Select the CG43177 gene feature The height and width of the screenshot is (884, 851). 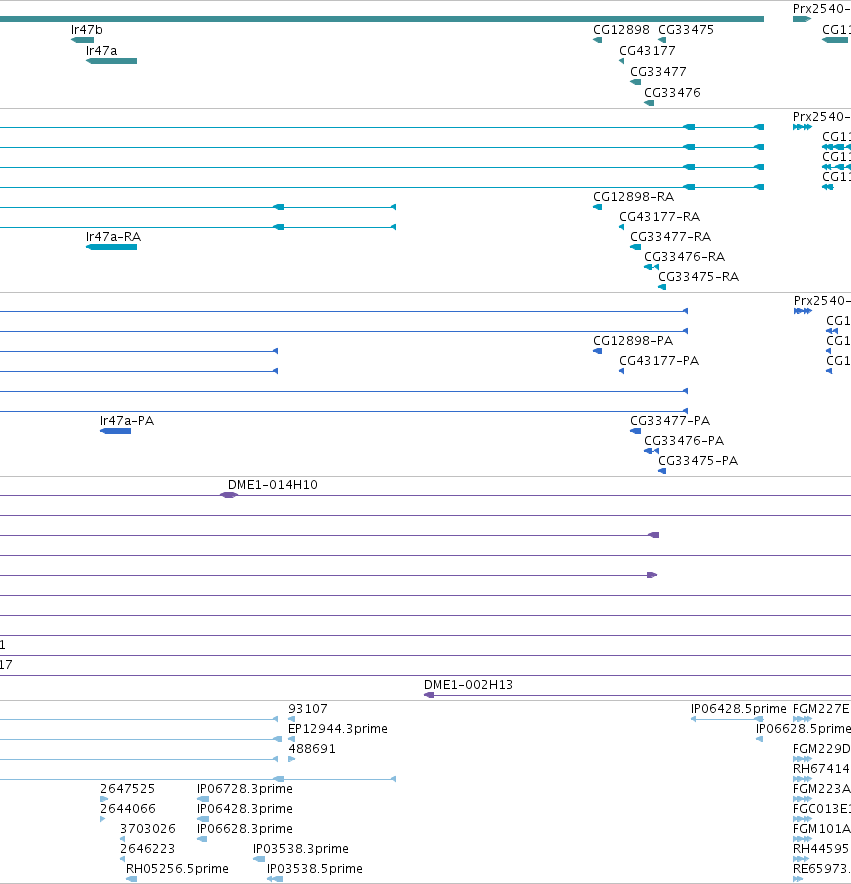point(621,61)
